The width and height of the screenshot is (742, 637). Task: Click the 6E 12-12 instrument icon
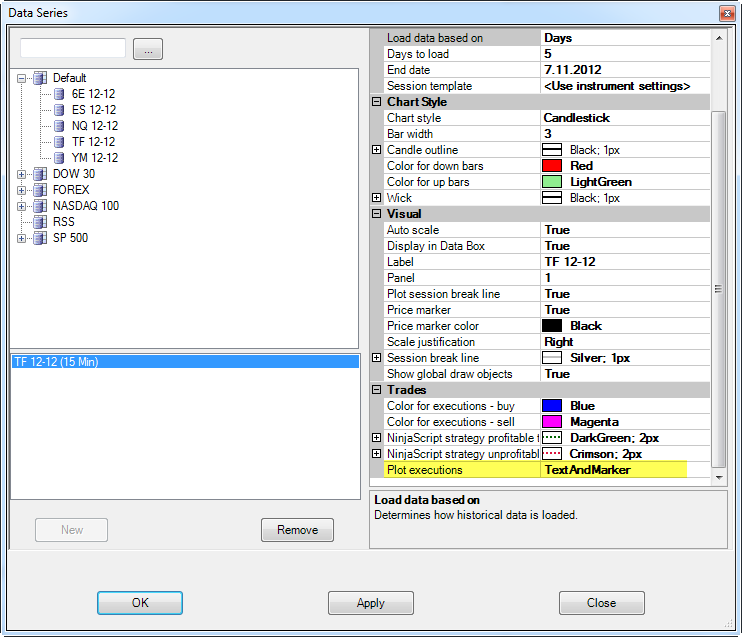coord(59,94)
